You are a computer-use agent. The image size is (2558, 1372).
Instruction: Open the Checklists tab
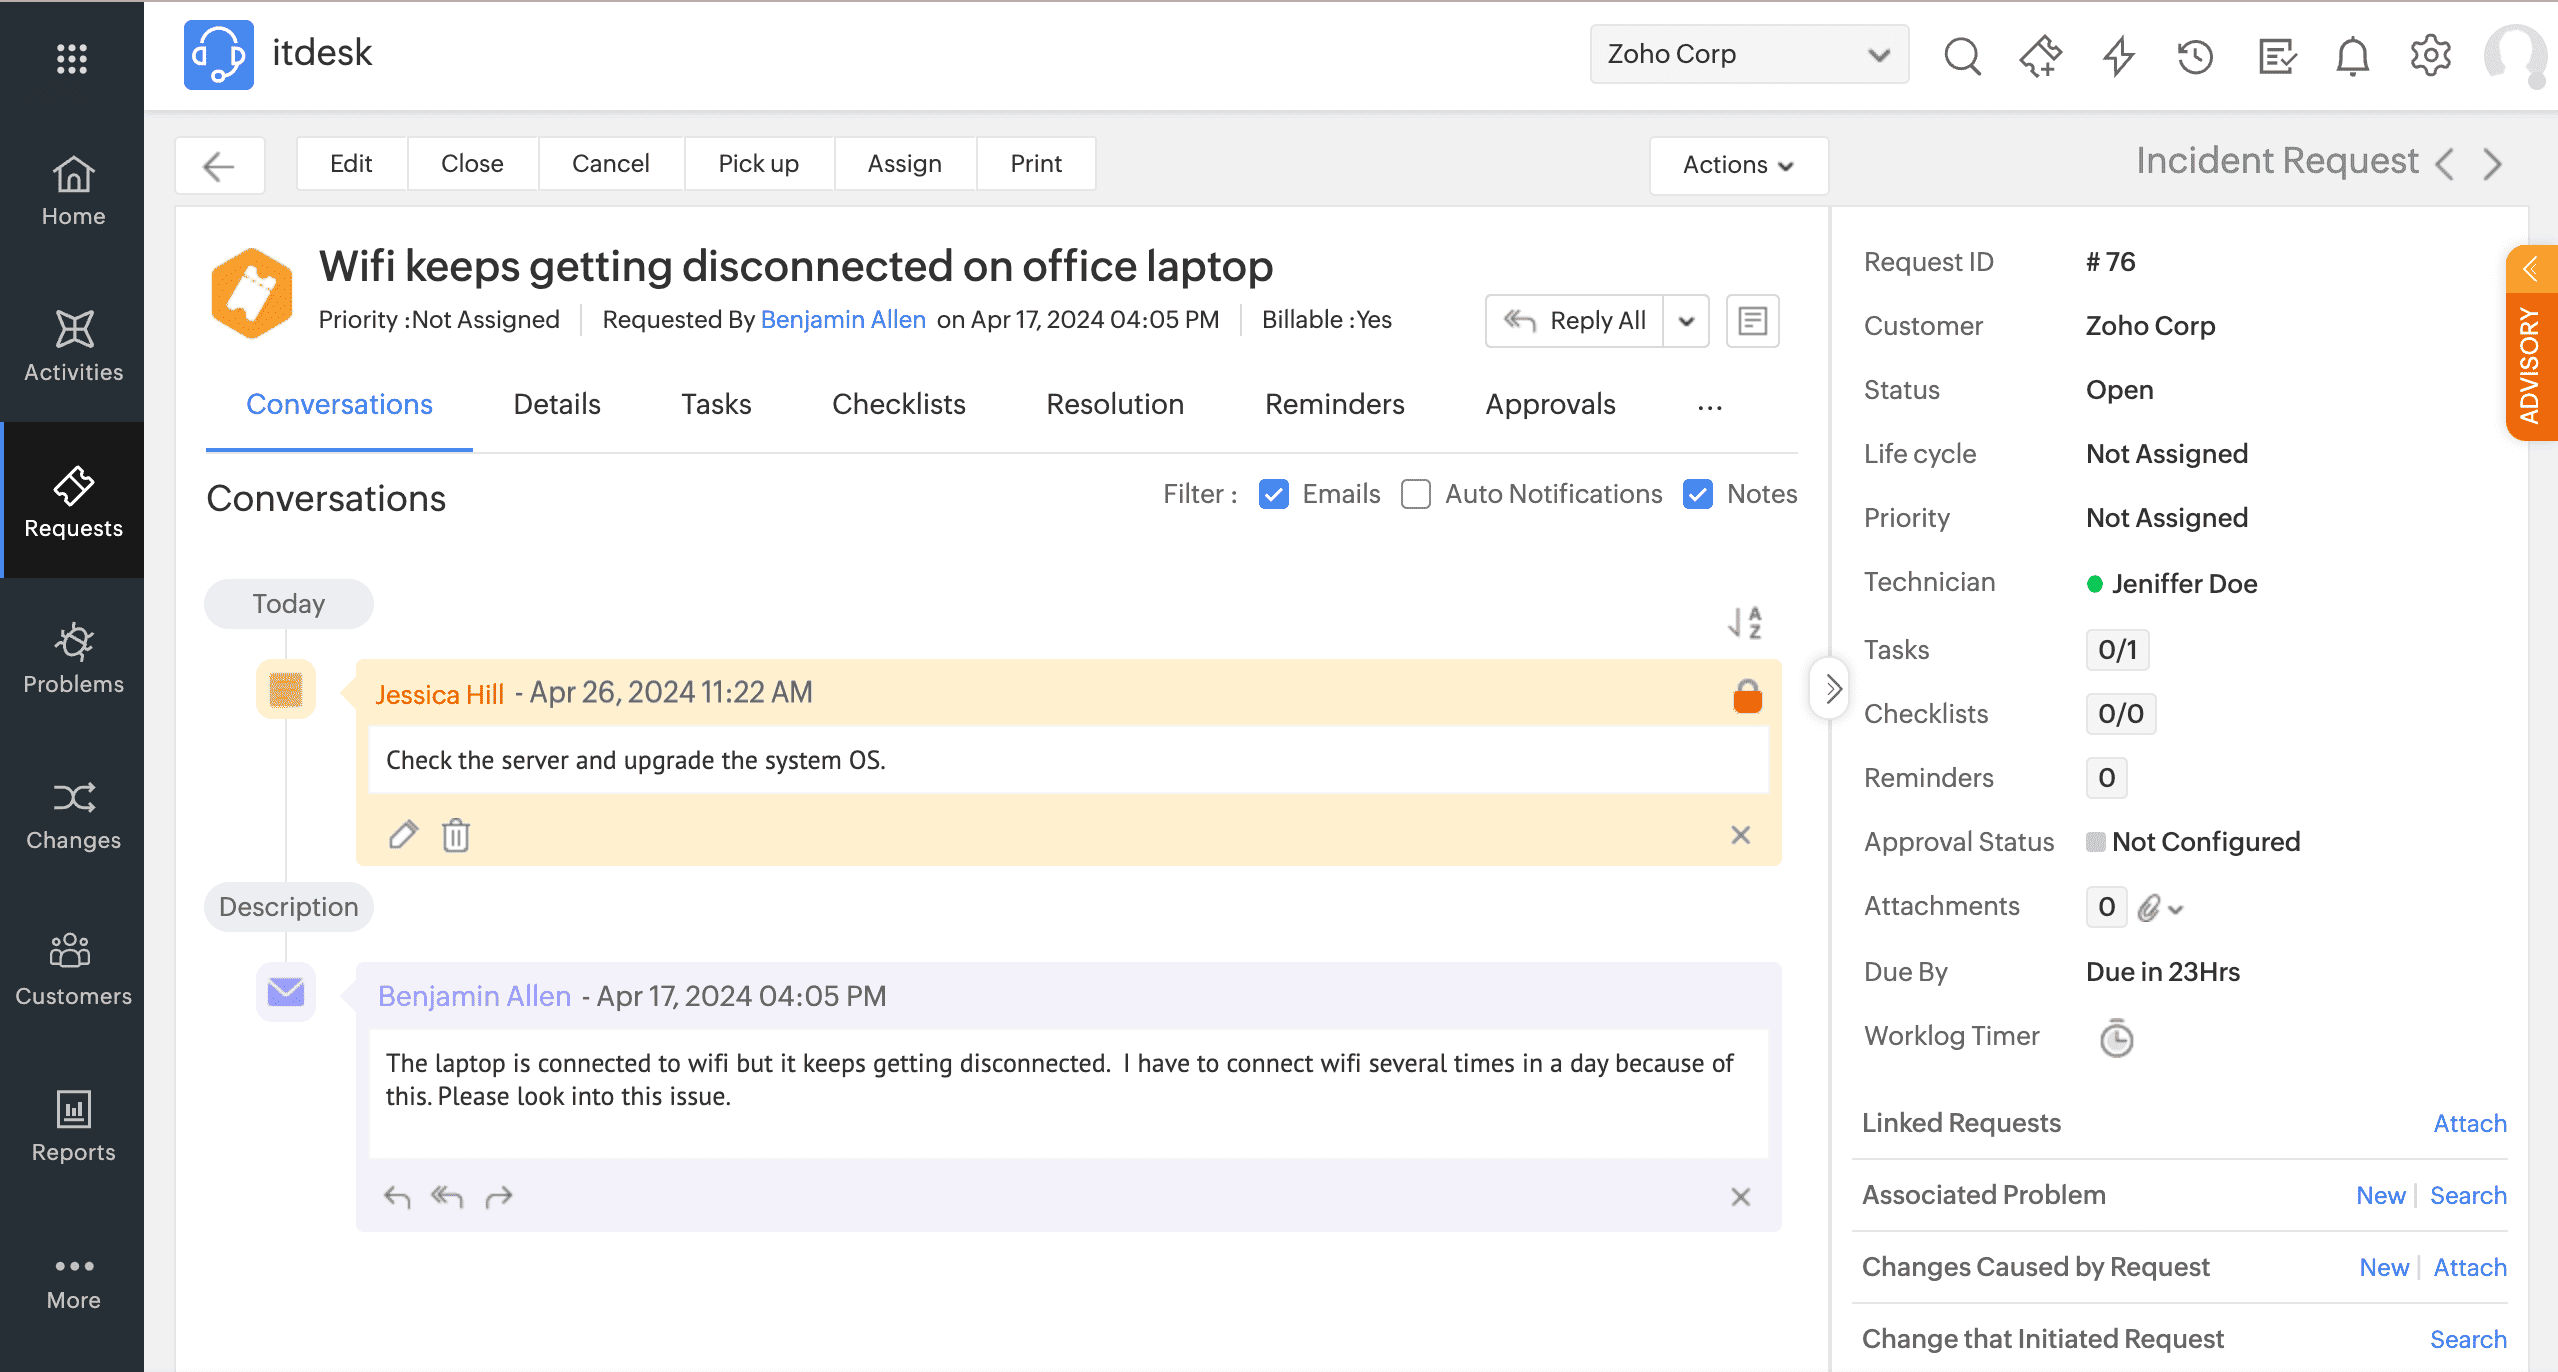(898, 404)
